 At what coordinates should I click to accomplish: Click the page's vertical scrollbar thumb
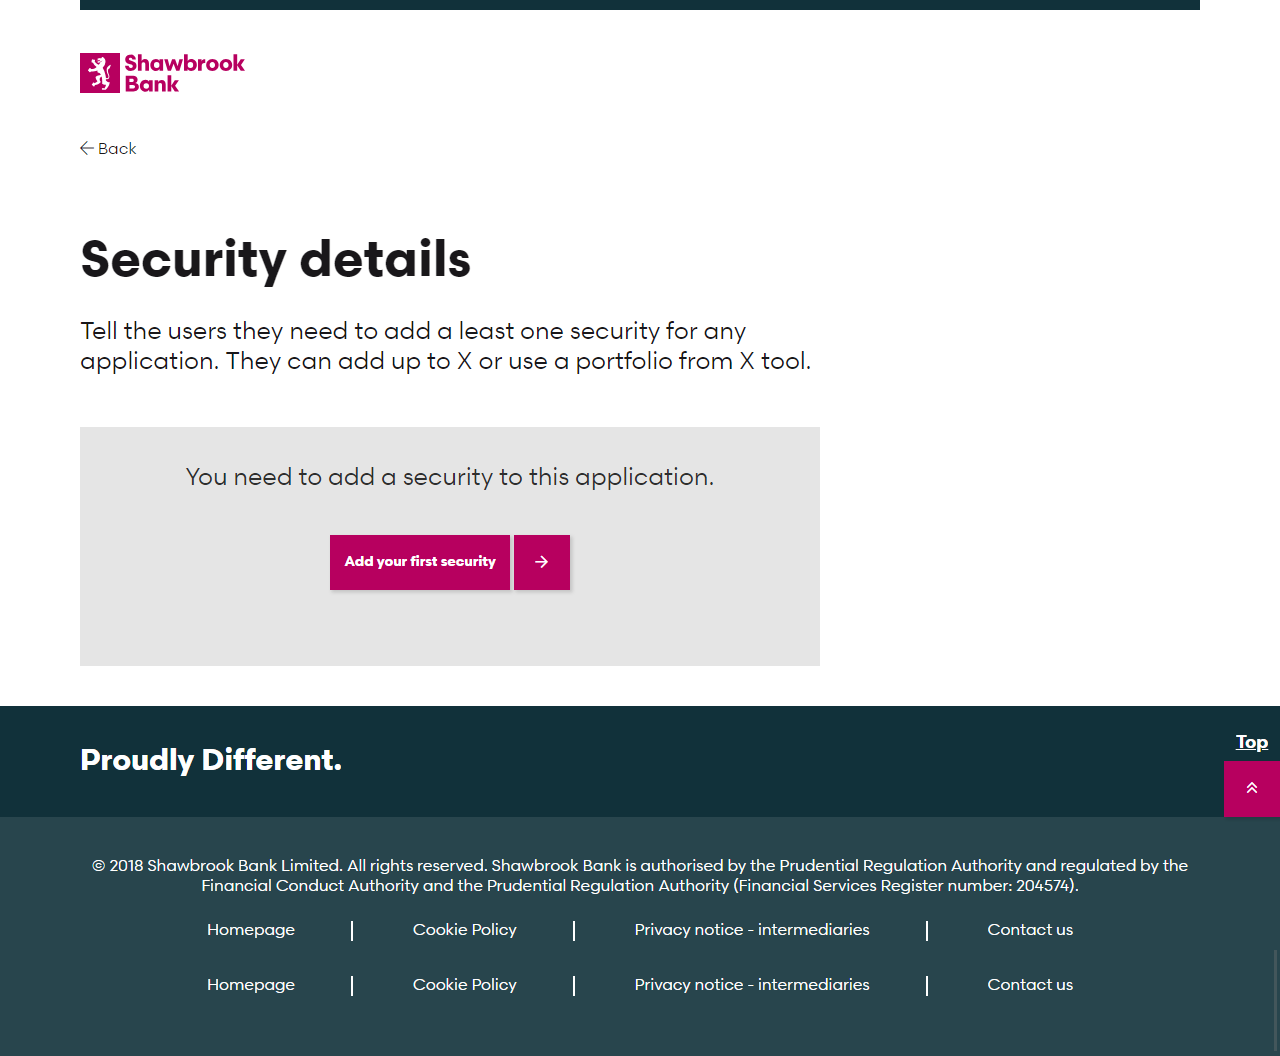1276,1000
